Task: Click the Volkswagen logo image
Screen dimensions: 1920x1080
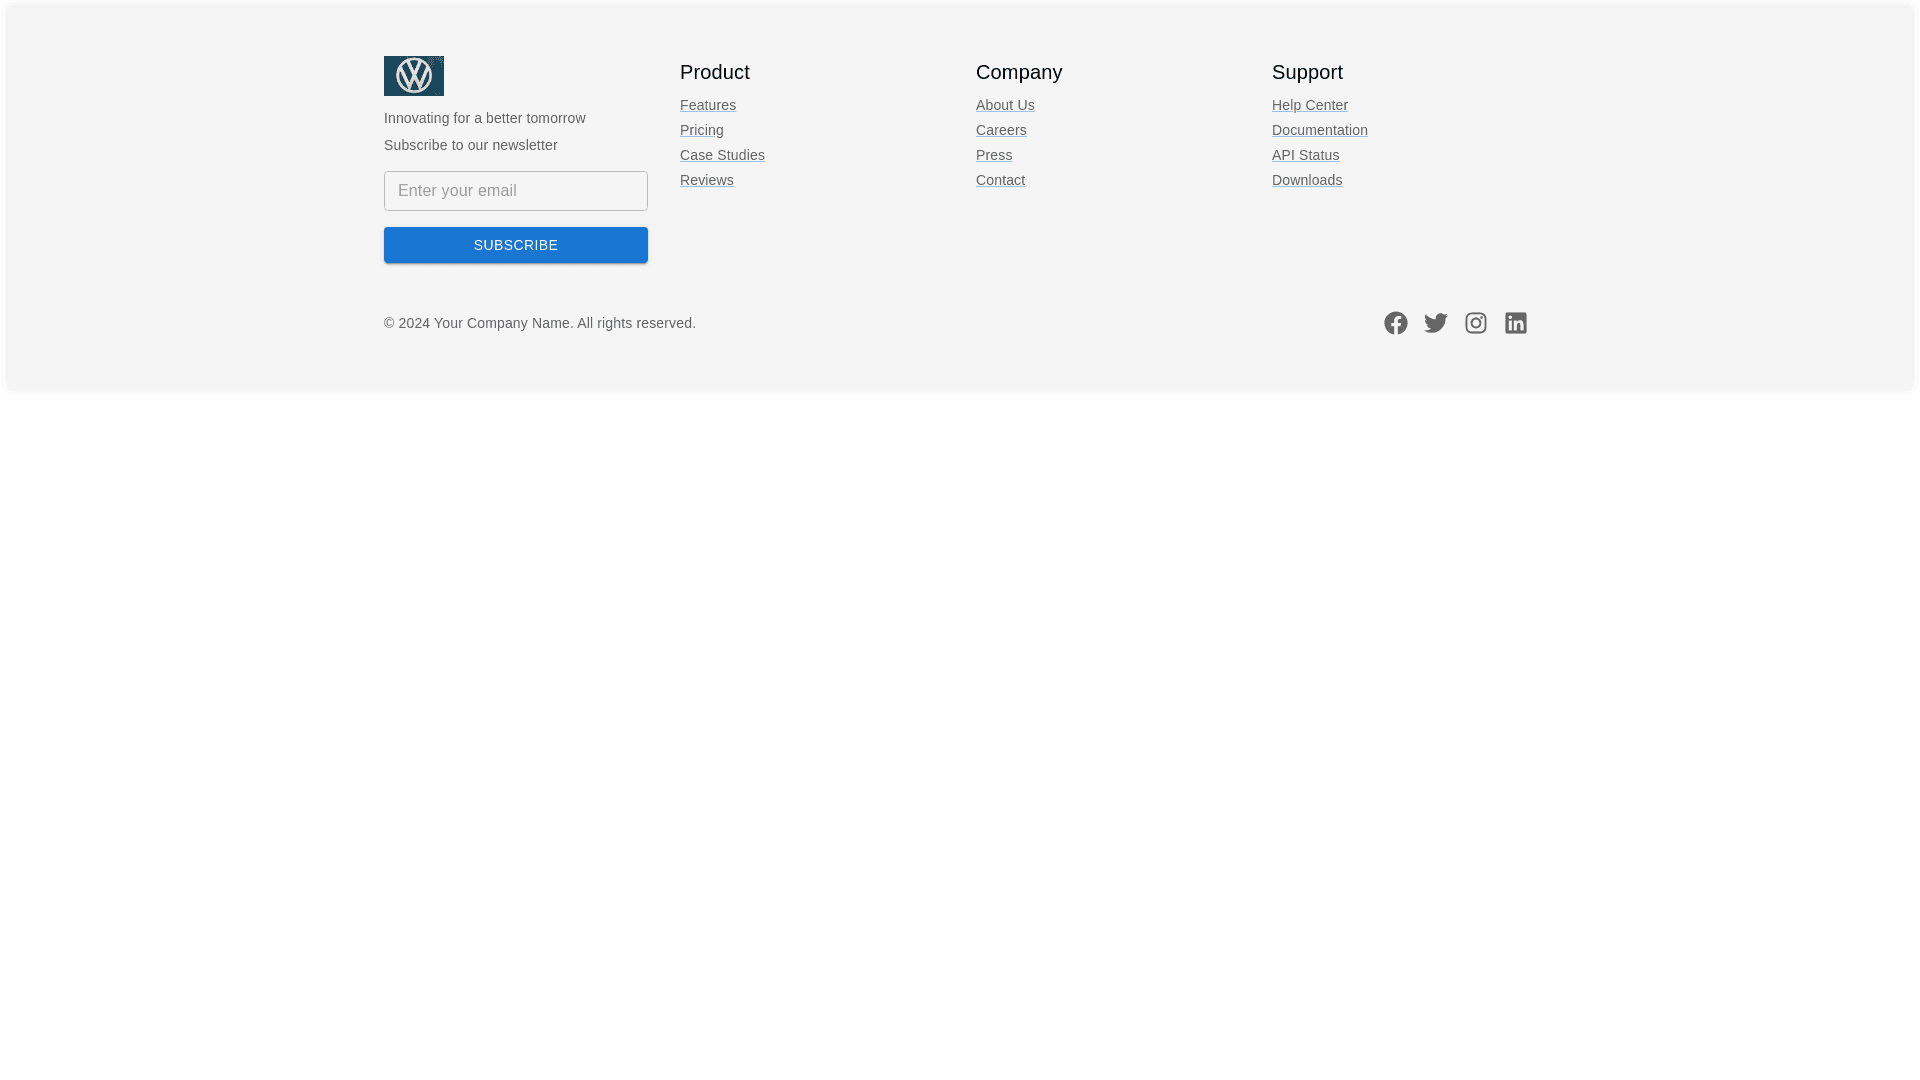Action: pyautogui.click(x=413, y=76)
